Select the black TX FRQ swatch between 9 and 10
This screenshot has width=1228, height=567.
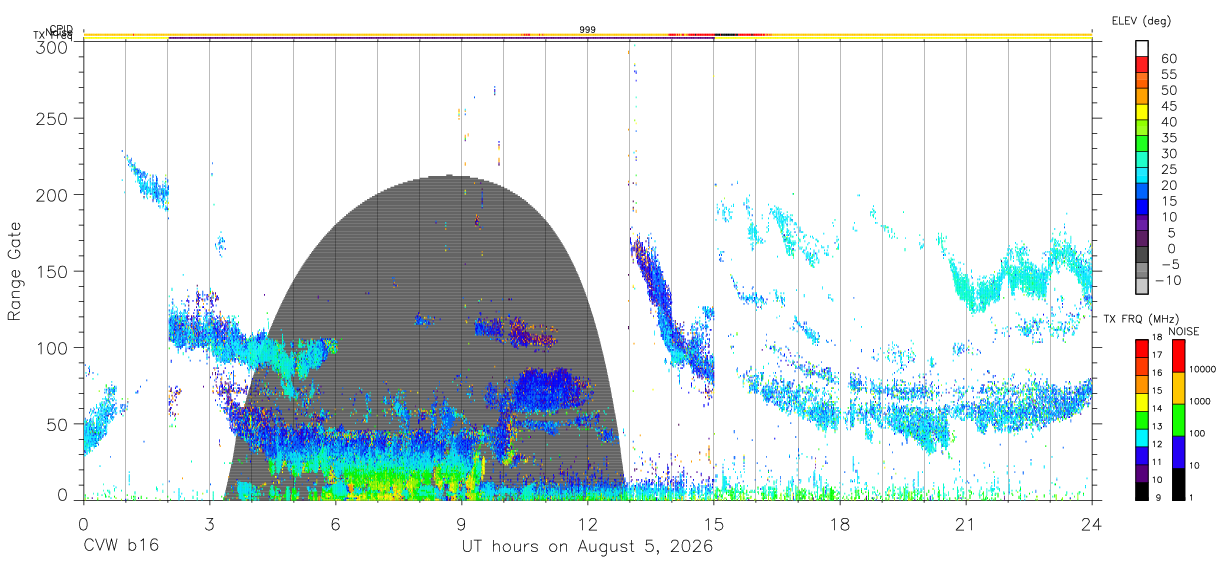(1142, 490)
